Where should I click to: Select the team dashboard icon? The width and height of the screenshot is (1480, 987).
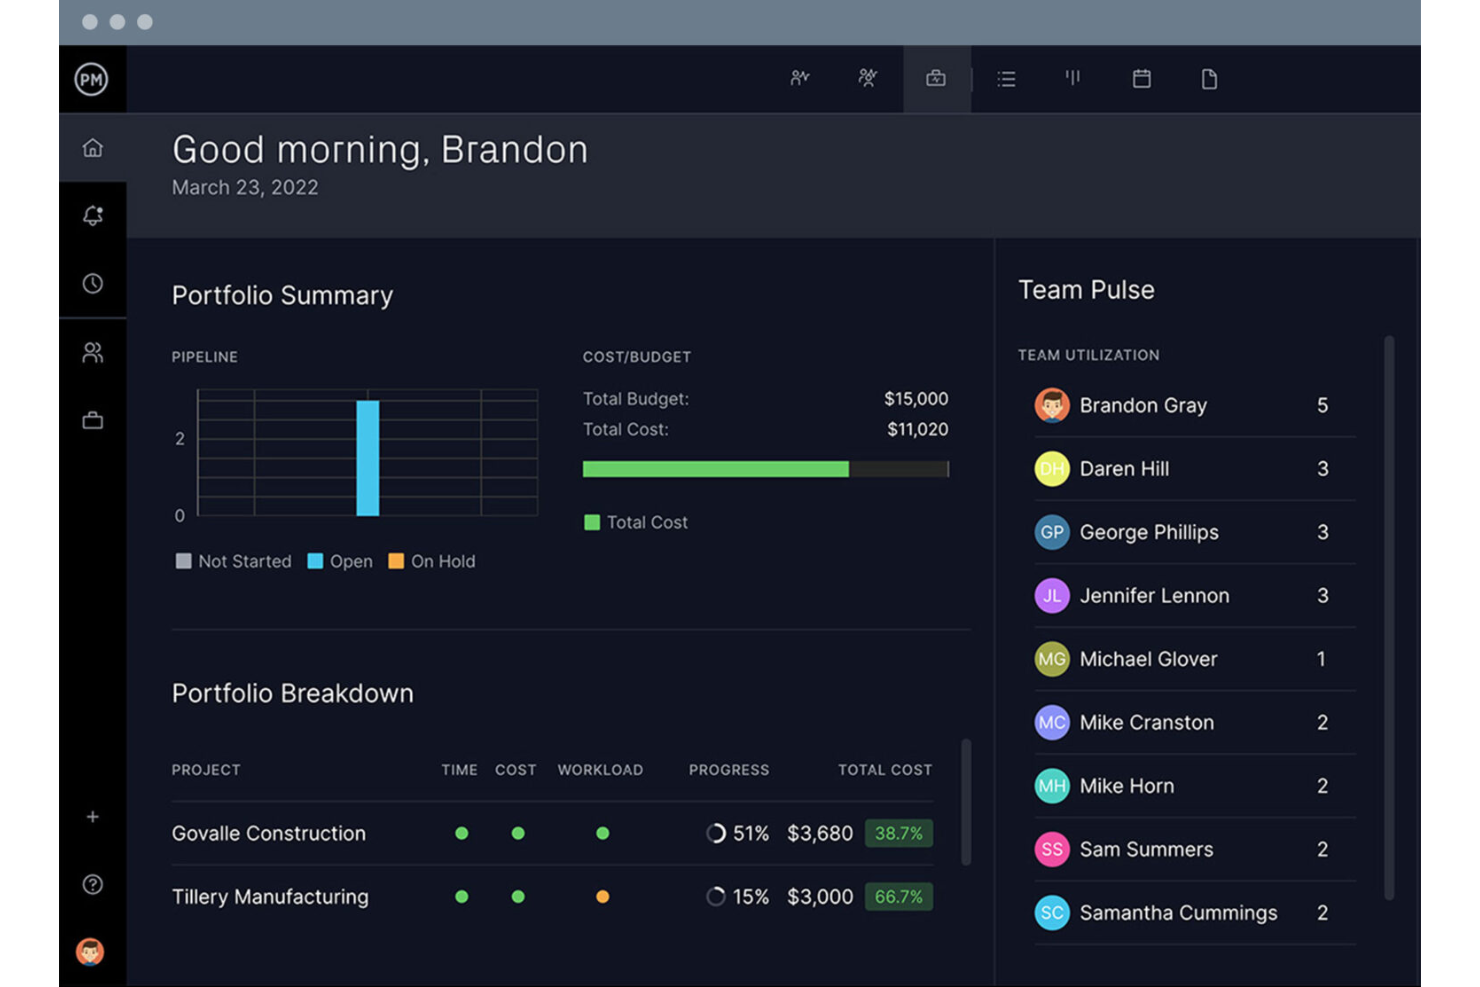[x=868, y=79]
